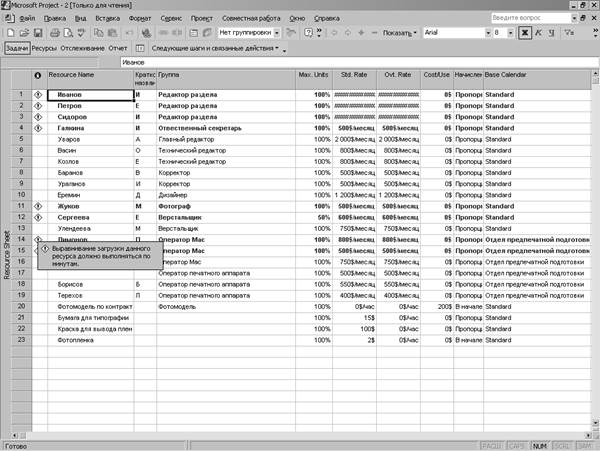The width and height of the screenshot is (600, 451).
Task: Click the Outdent left arrow icon
Action: tap(334, 33)
